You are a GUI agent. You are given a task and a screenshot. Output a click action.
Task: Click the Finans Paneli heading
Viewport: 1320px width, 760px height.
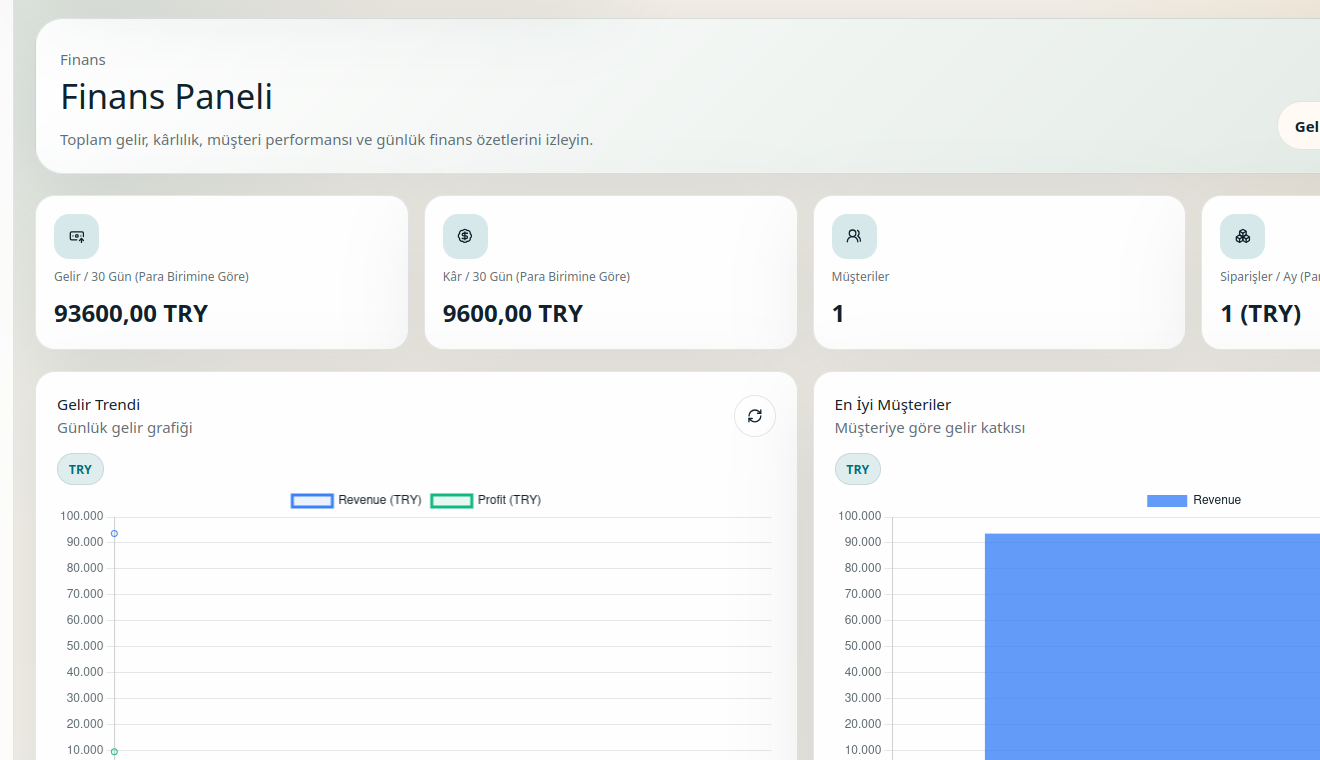click(x=166, y=97)
